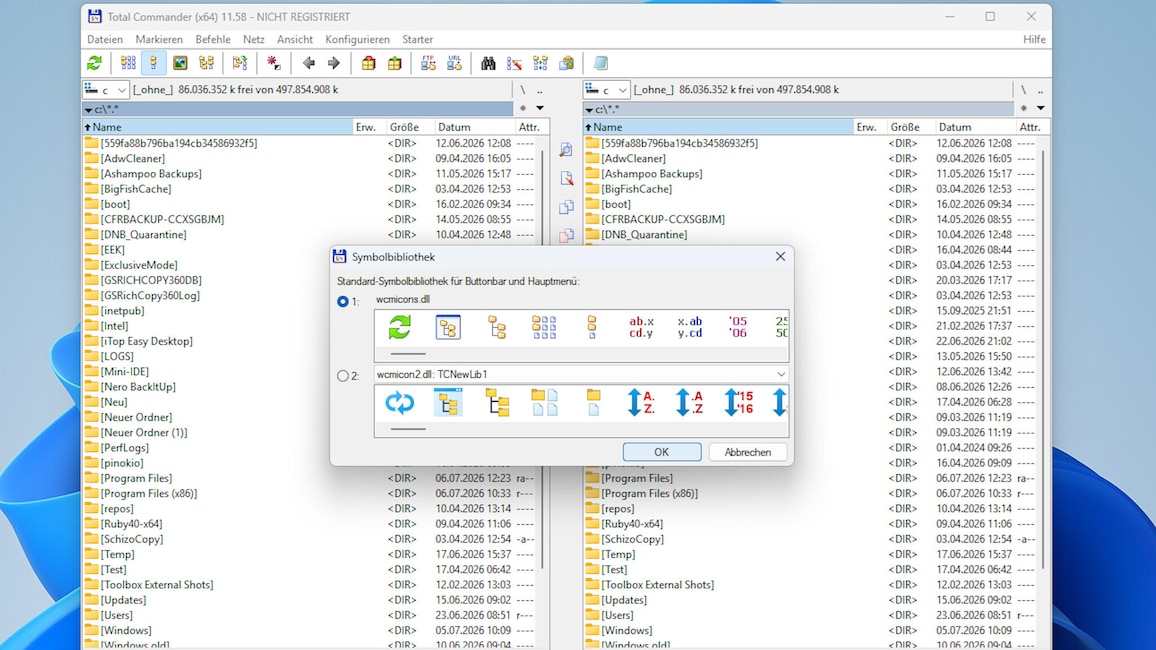Open the right panel drive 'c' dropdown
This screenshot has height=650, width=1156.
point(607,90)
